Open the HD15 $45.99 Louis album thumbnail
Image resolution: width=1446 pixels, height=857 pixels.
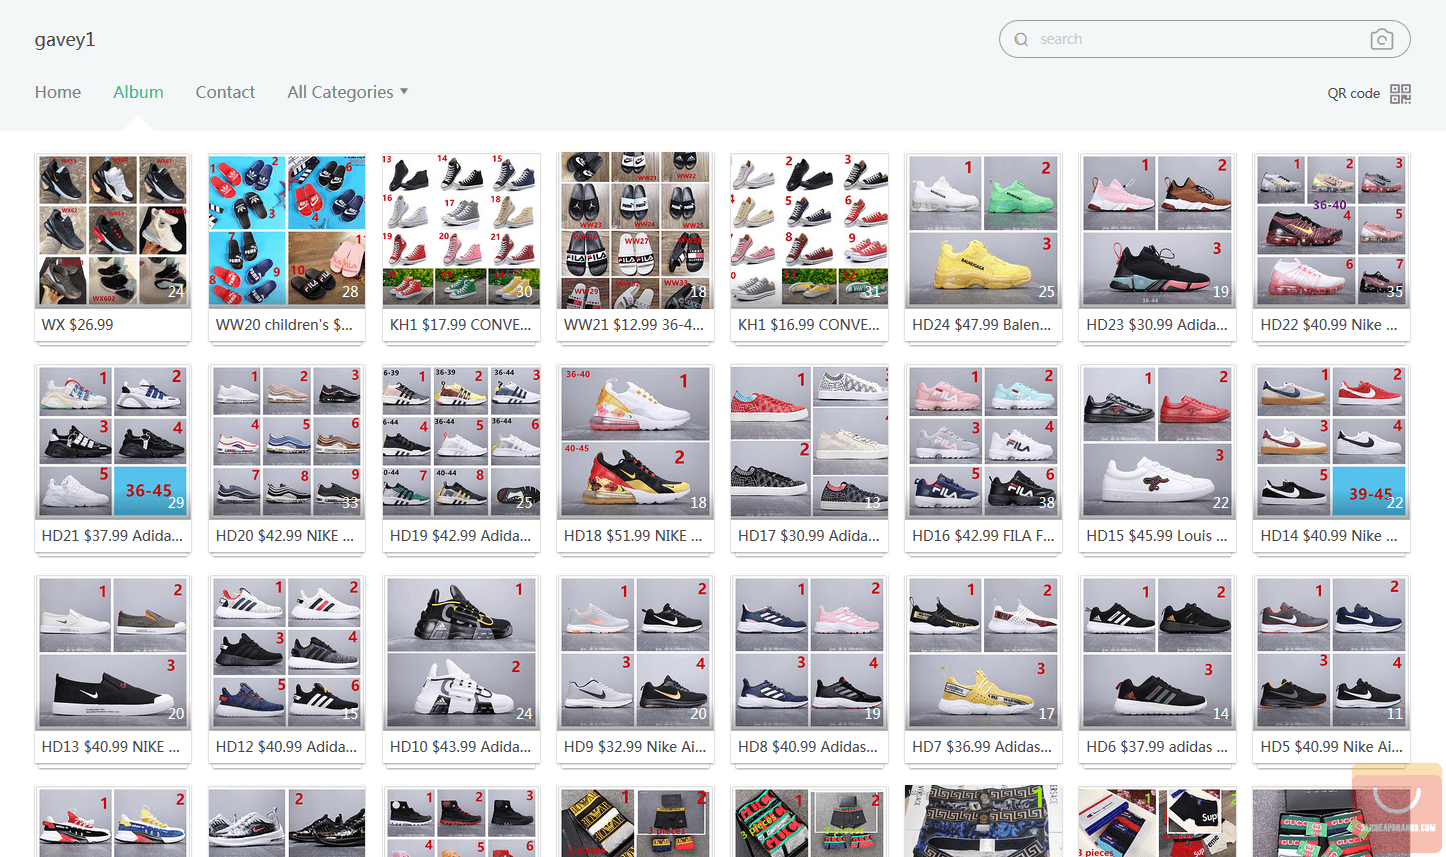coord(1157,441)
